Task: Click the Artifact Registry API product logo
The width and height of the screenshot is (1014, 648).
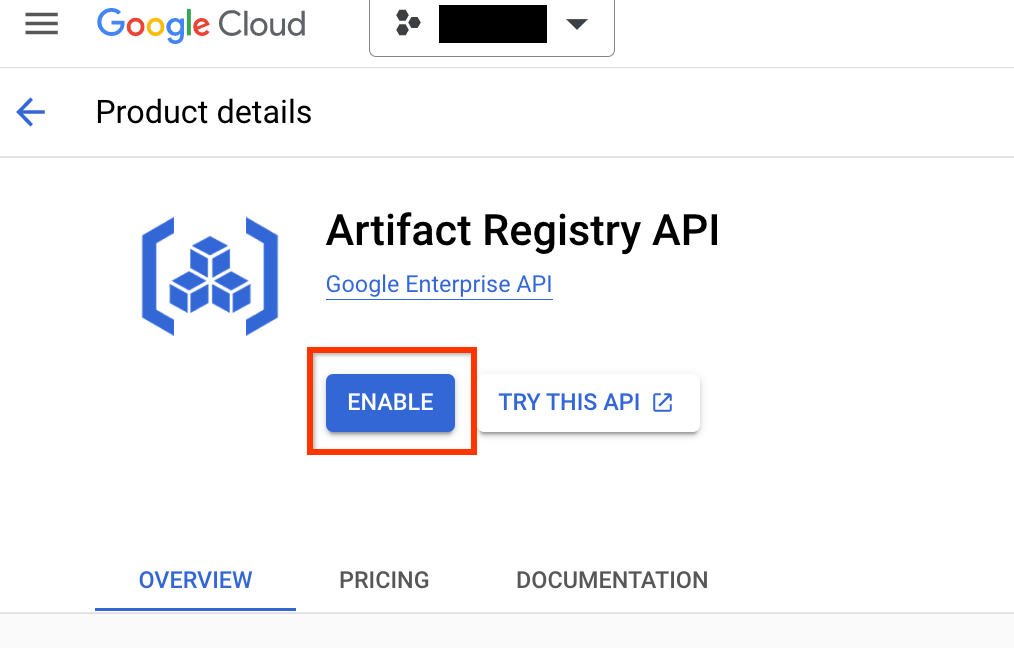Action: [209, 275]
